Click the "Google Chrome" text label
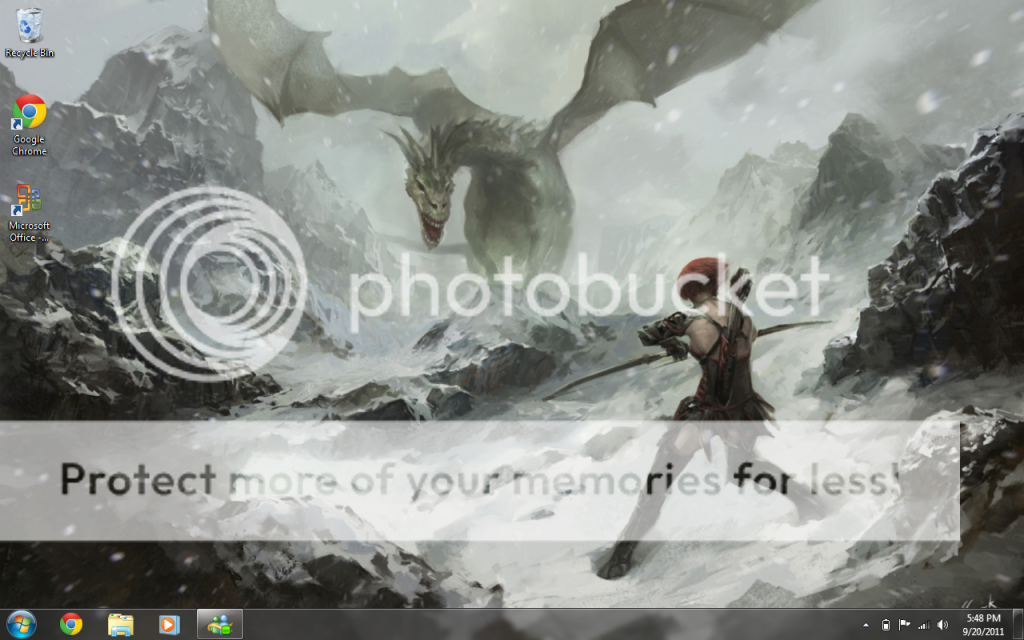 [x=29, y=146]
